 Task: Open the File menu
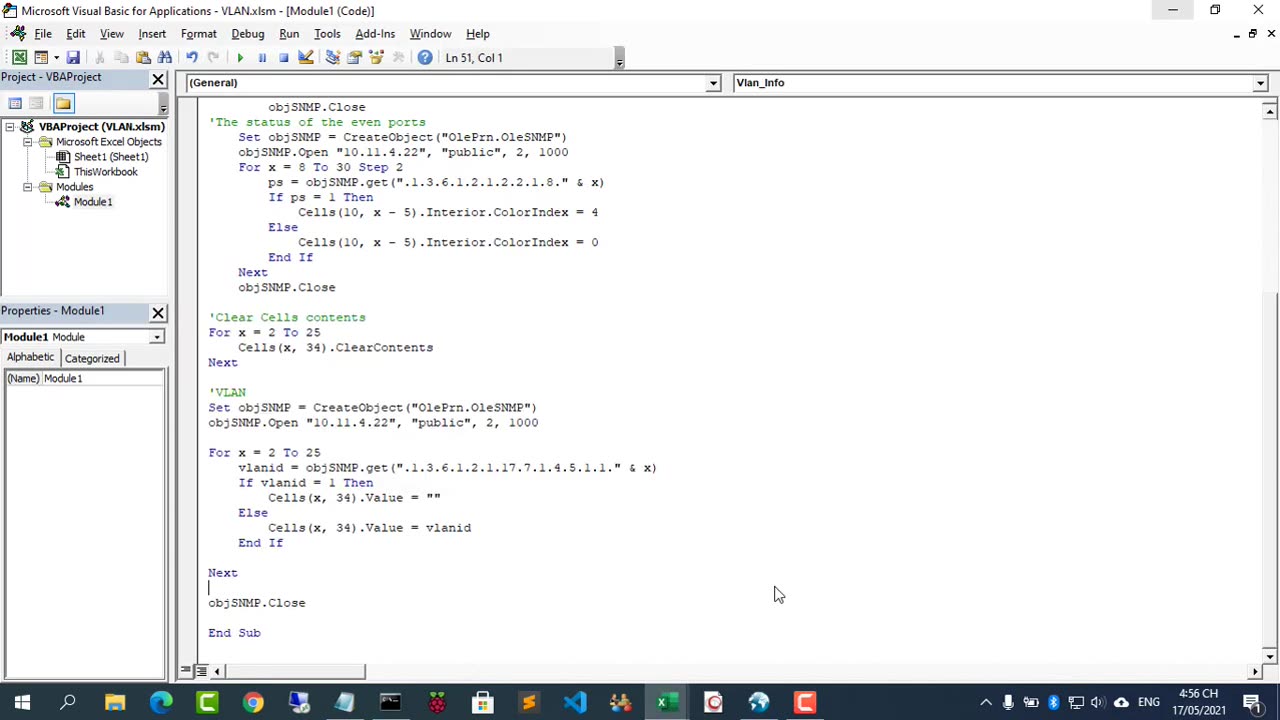(x=43, y=34)
